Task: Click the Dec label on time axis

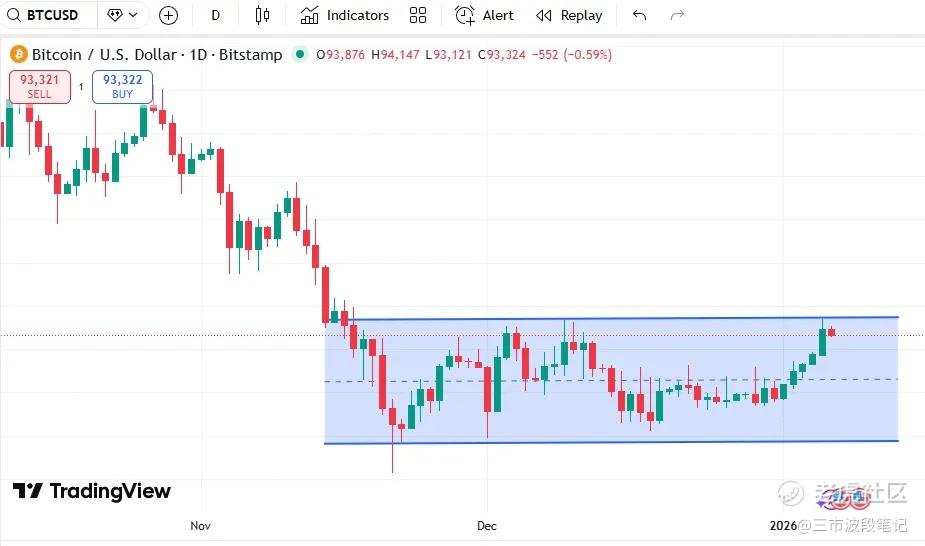Action: 487,525
